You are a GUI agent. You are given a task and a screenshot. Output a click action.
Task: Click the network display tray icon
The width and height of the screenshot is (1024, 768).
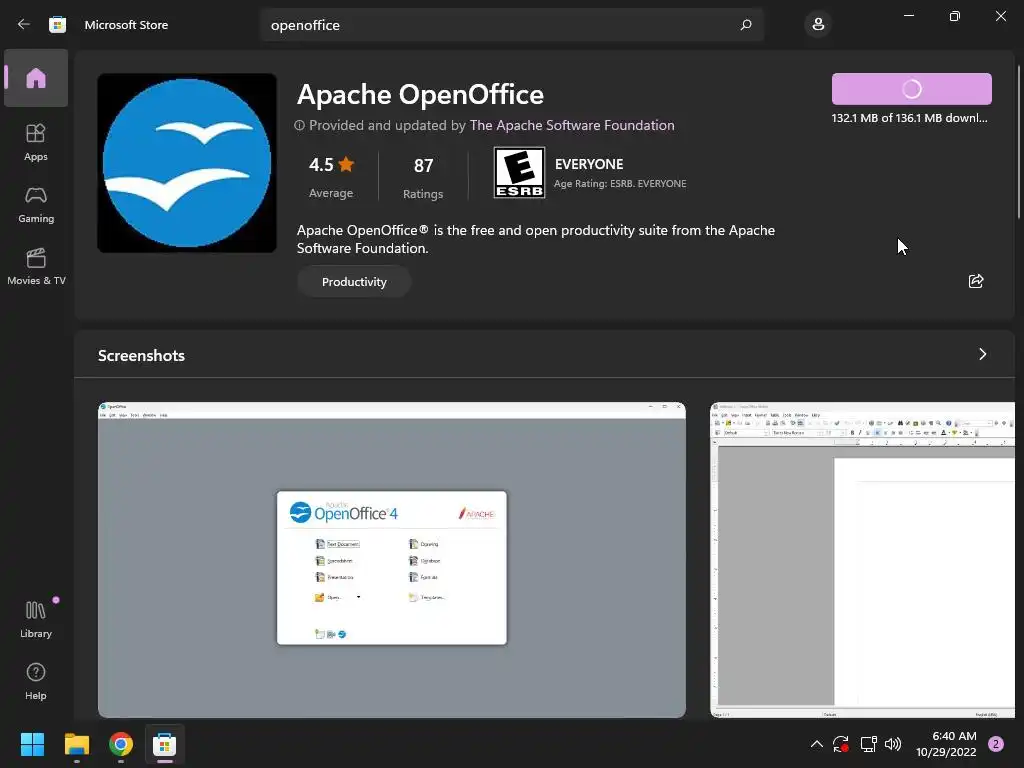[x=868, y=744]
